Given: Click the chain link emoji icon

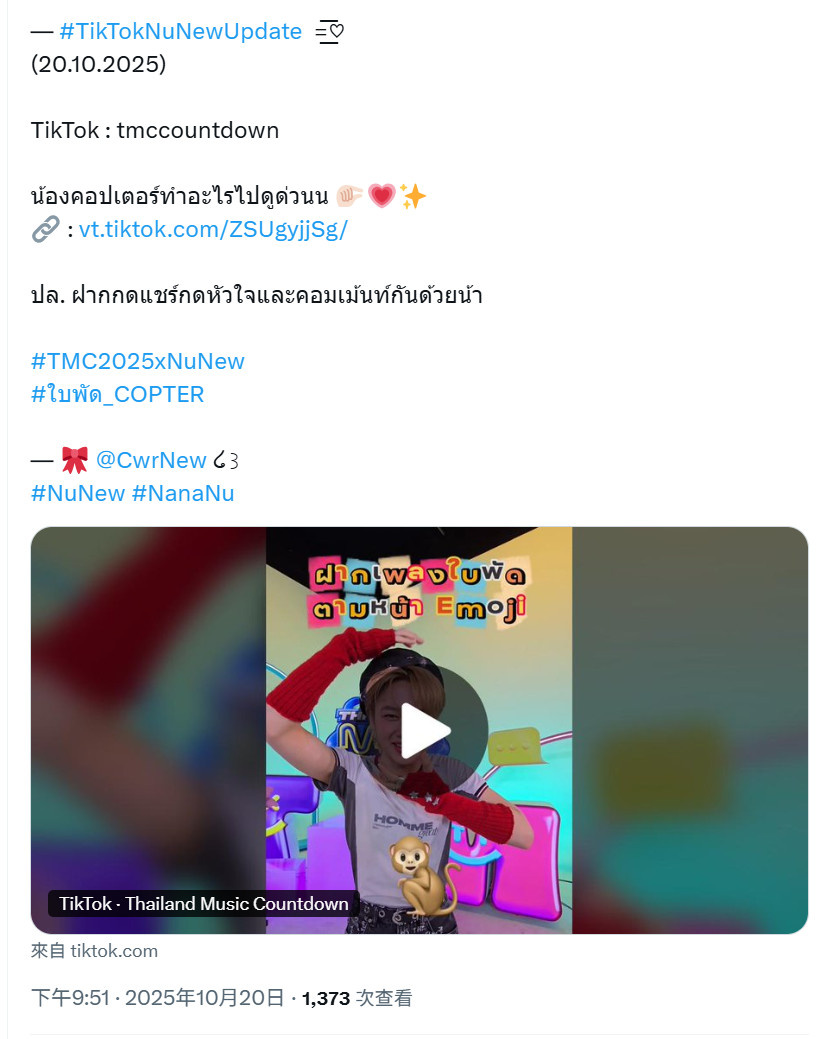Looking at the screenshot, I should click(x=46, y=229).
